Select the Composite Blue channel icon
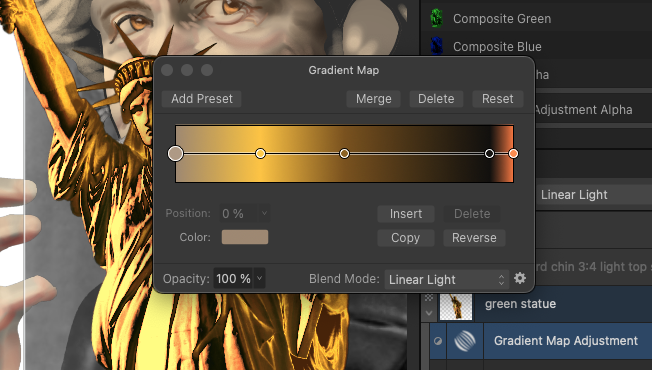Viewport: 652px width, 370px height. pyautogui.click(x=436, y=46)
